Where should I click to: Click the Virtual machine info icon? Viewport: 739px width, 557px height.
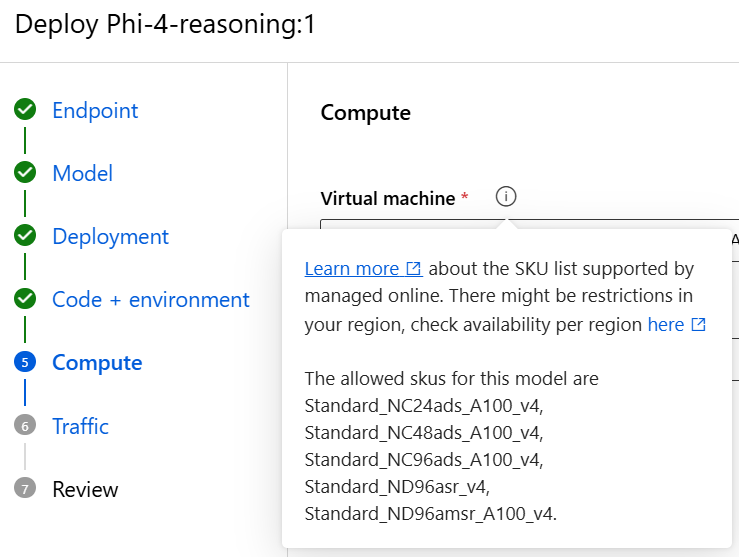(x=506, y=196)
